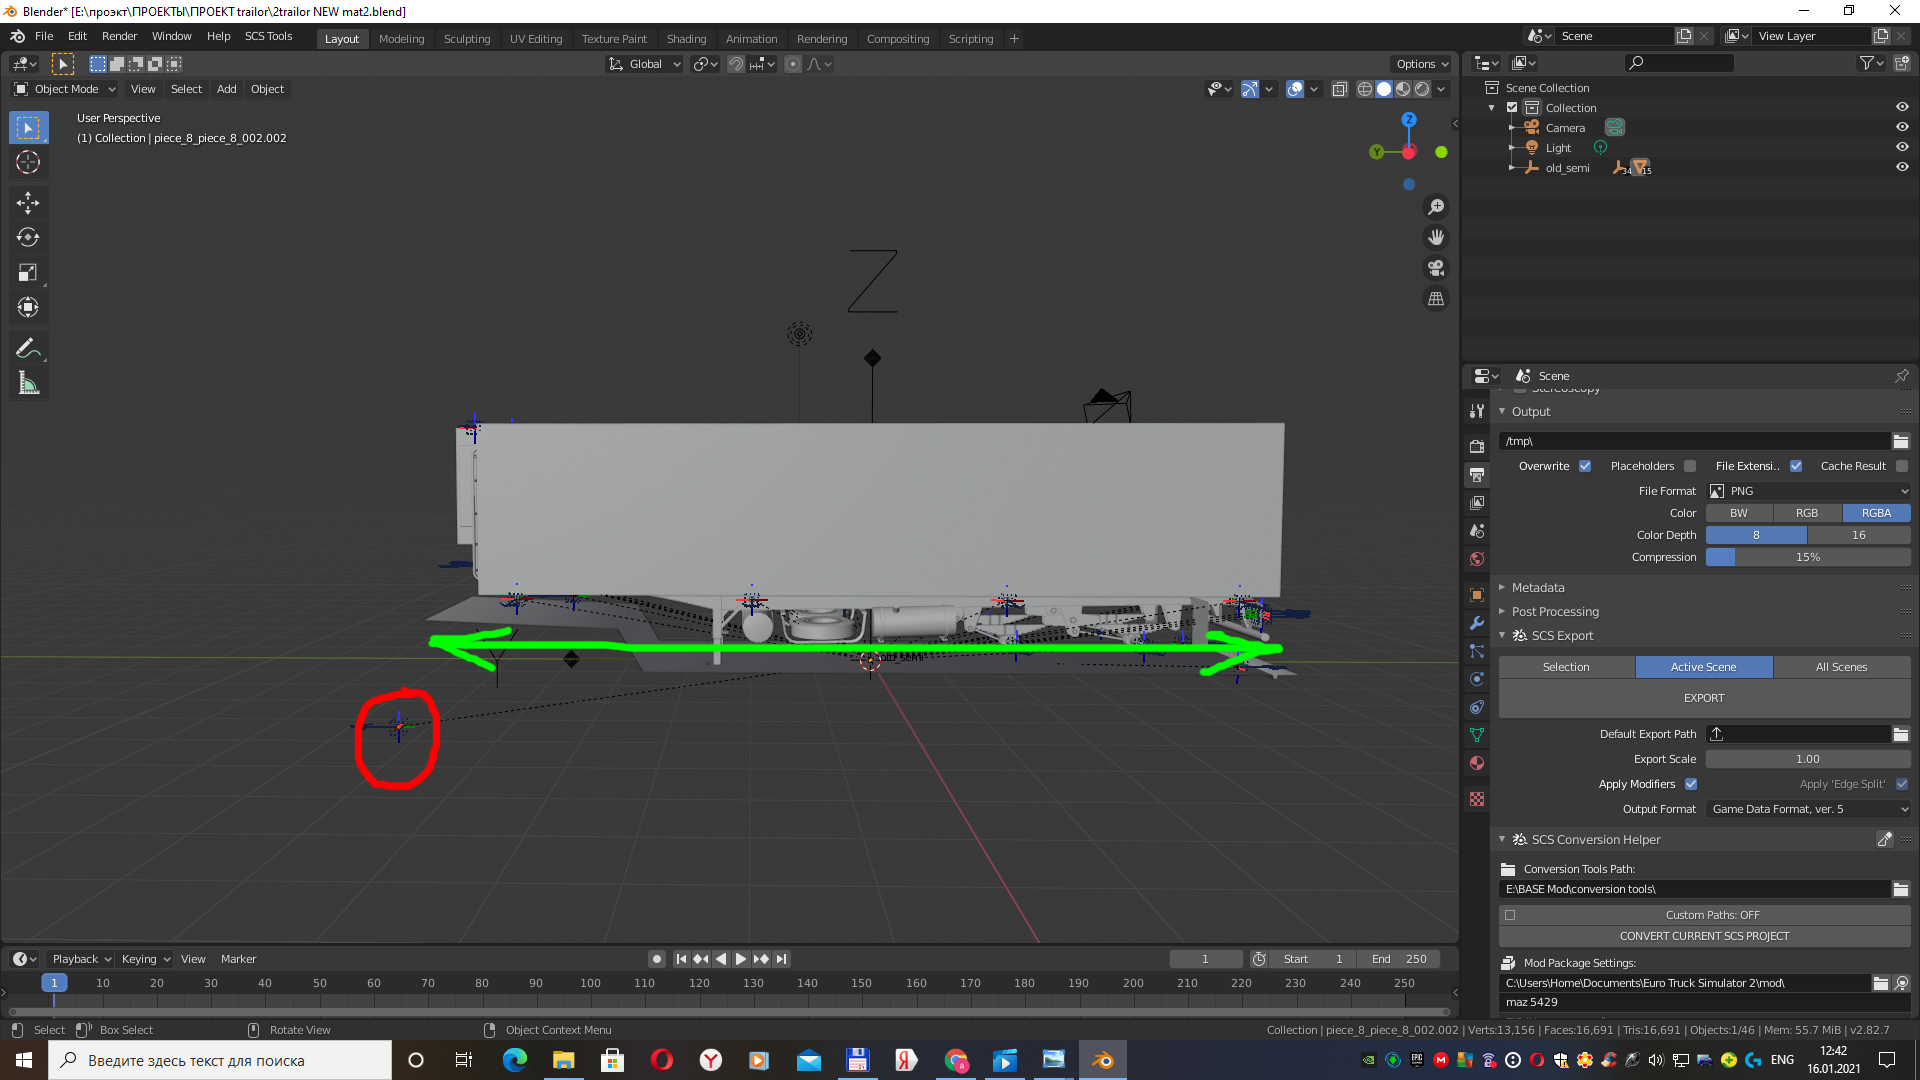Enable Placeholders checkbox

point(1690,466)
